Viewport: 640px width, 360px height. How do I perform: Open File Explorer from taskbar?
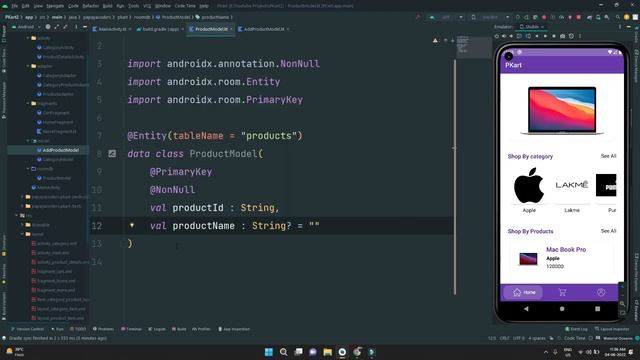pyautogui.click(x=327, y=352)
